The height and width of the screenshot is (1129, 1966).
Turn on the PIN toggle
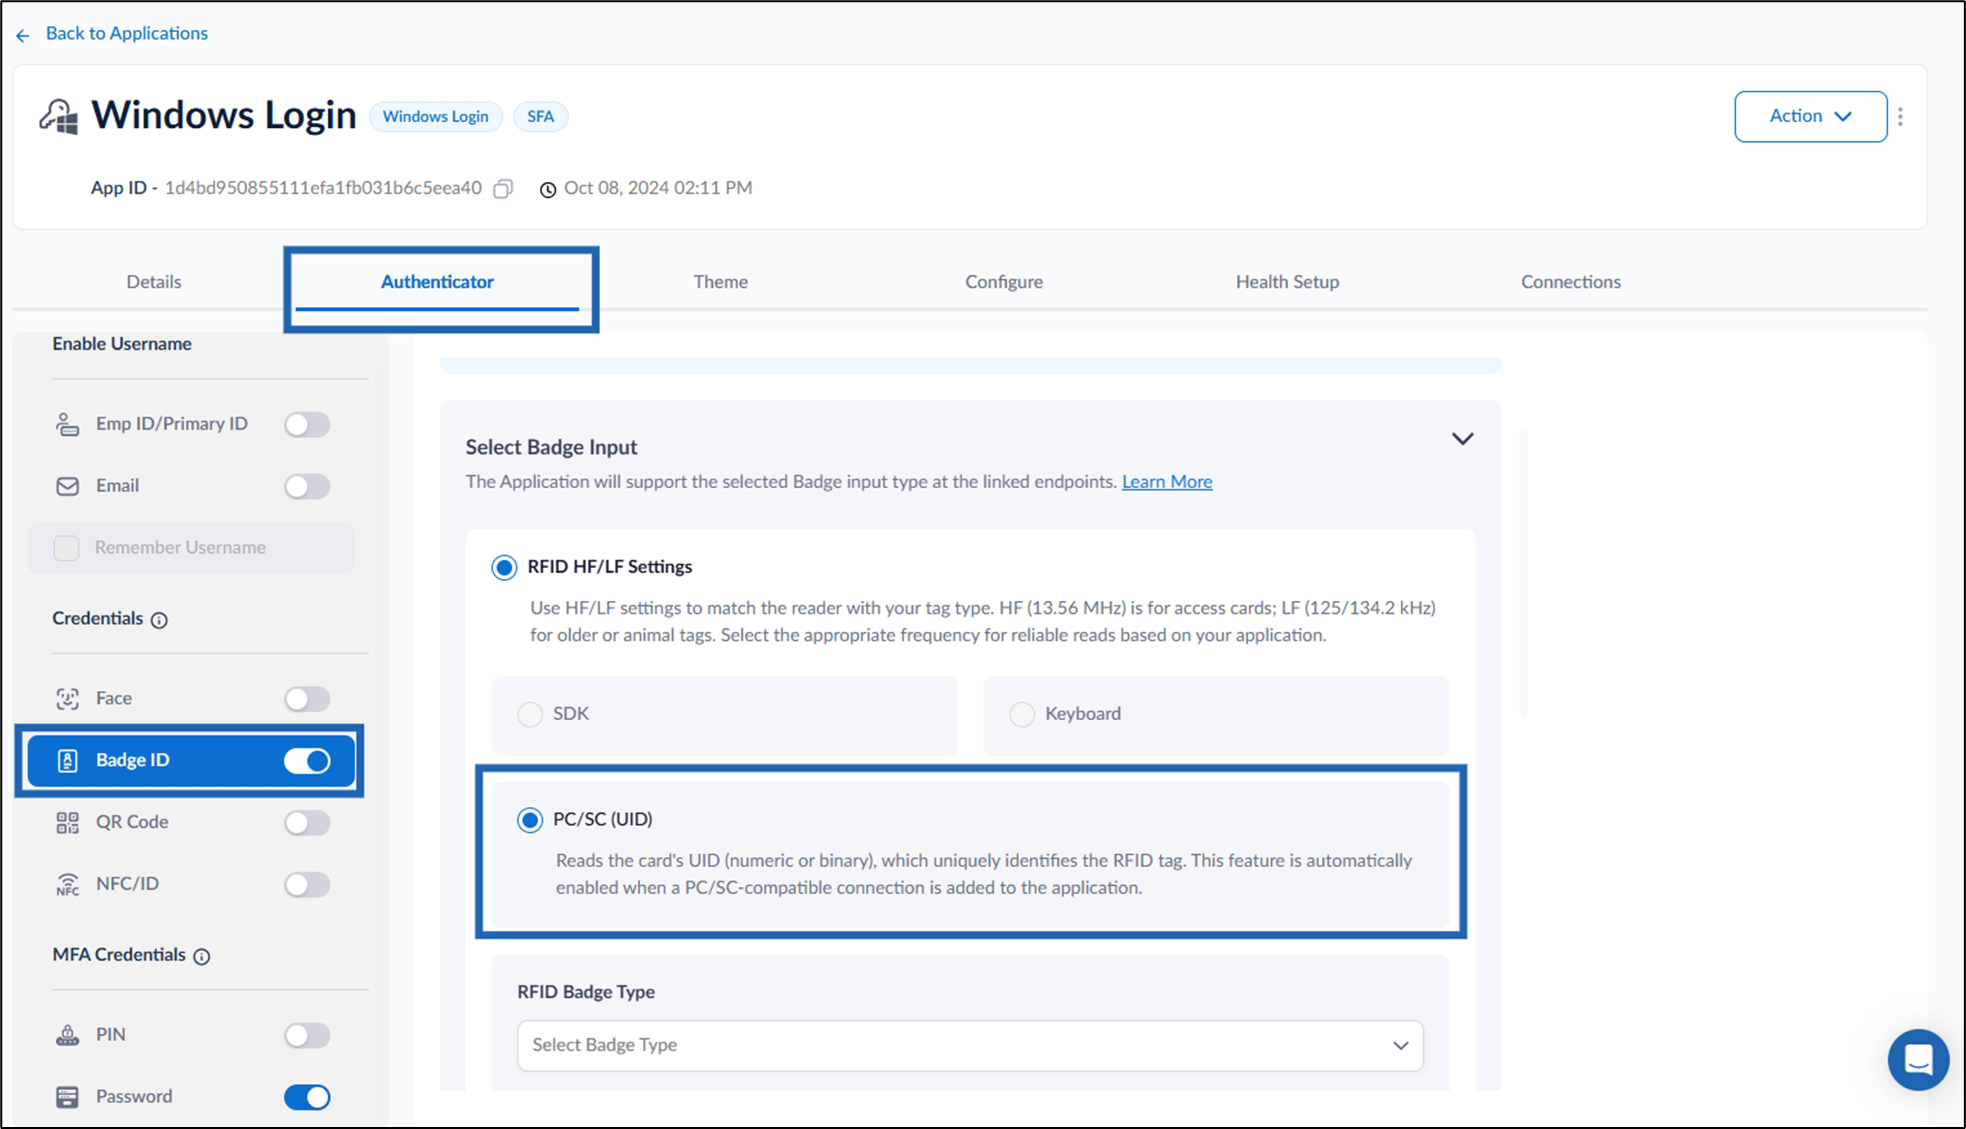[307, 1035]
